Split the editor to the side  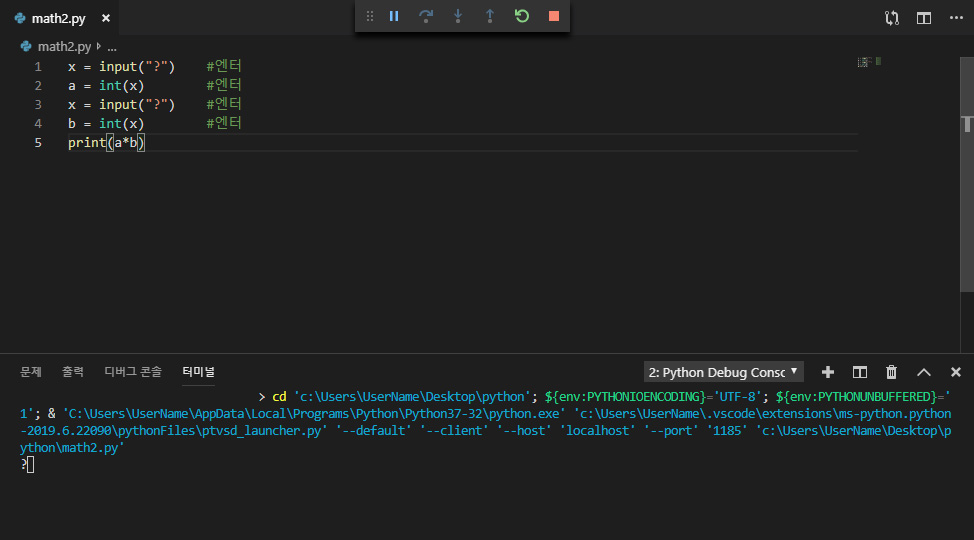coord(924,18)
